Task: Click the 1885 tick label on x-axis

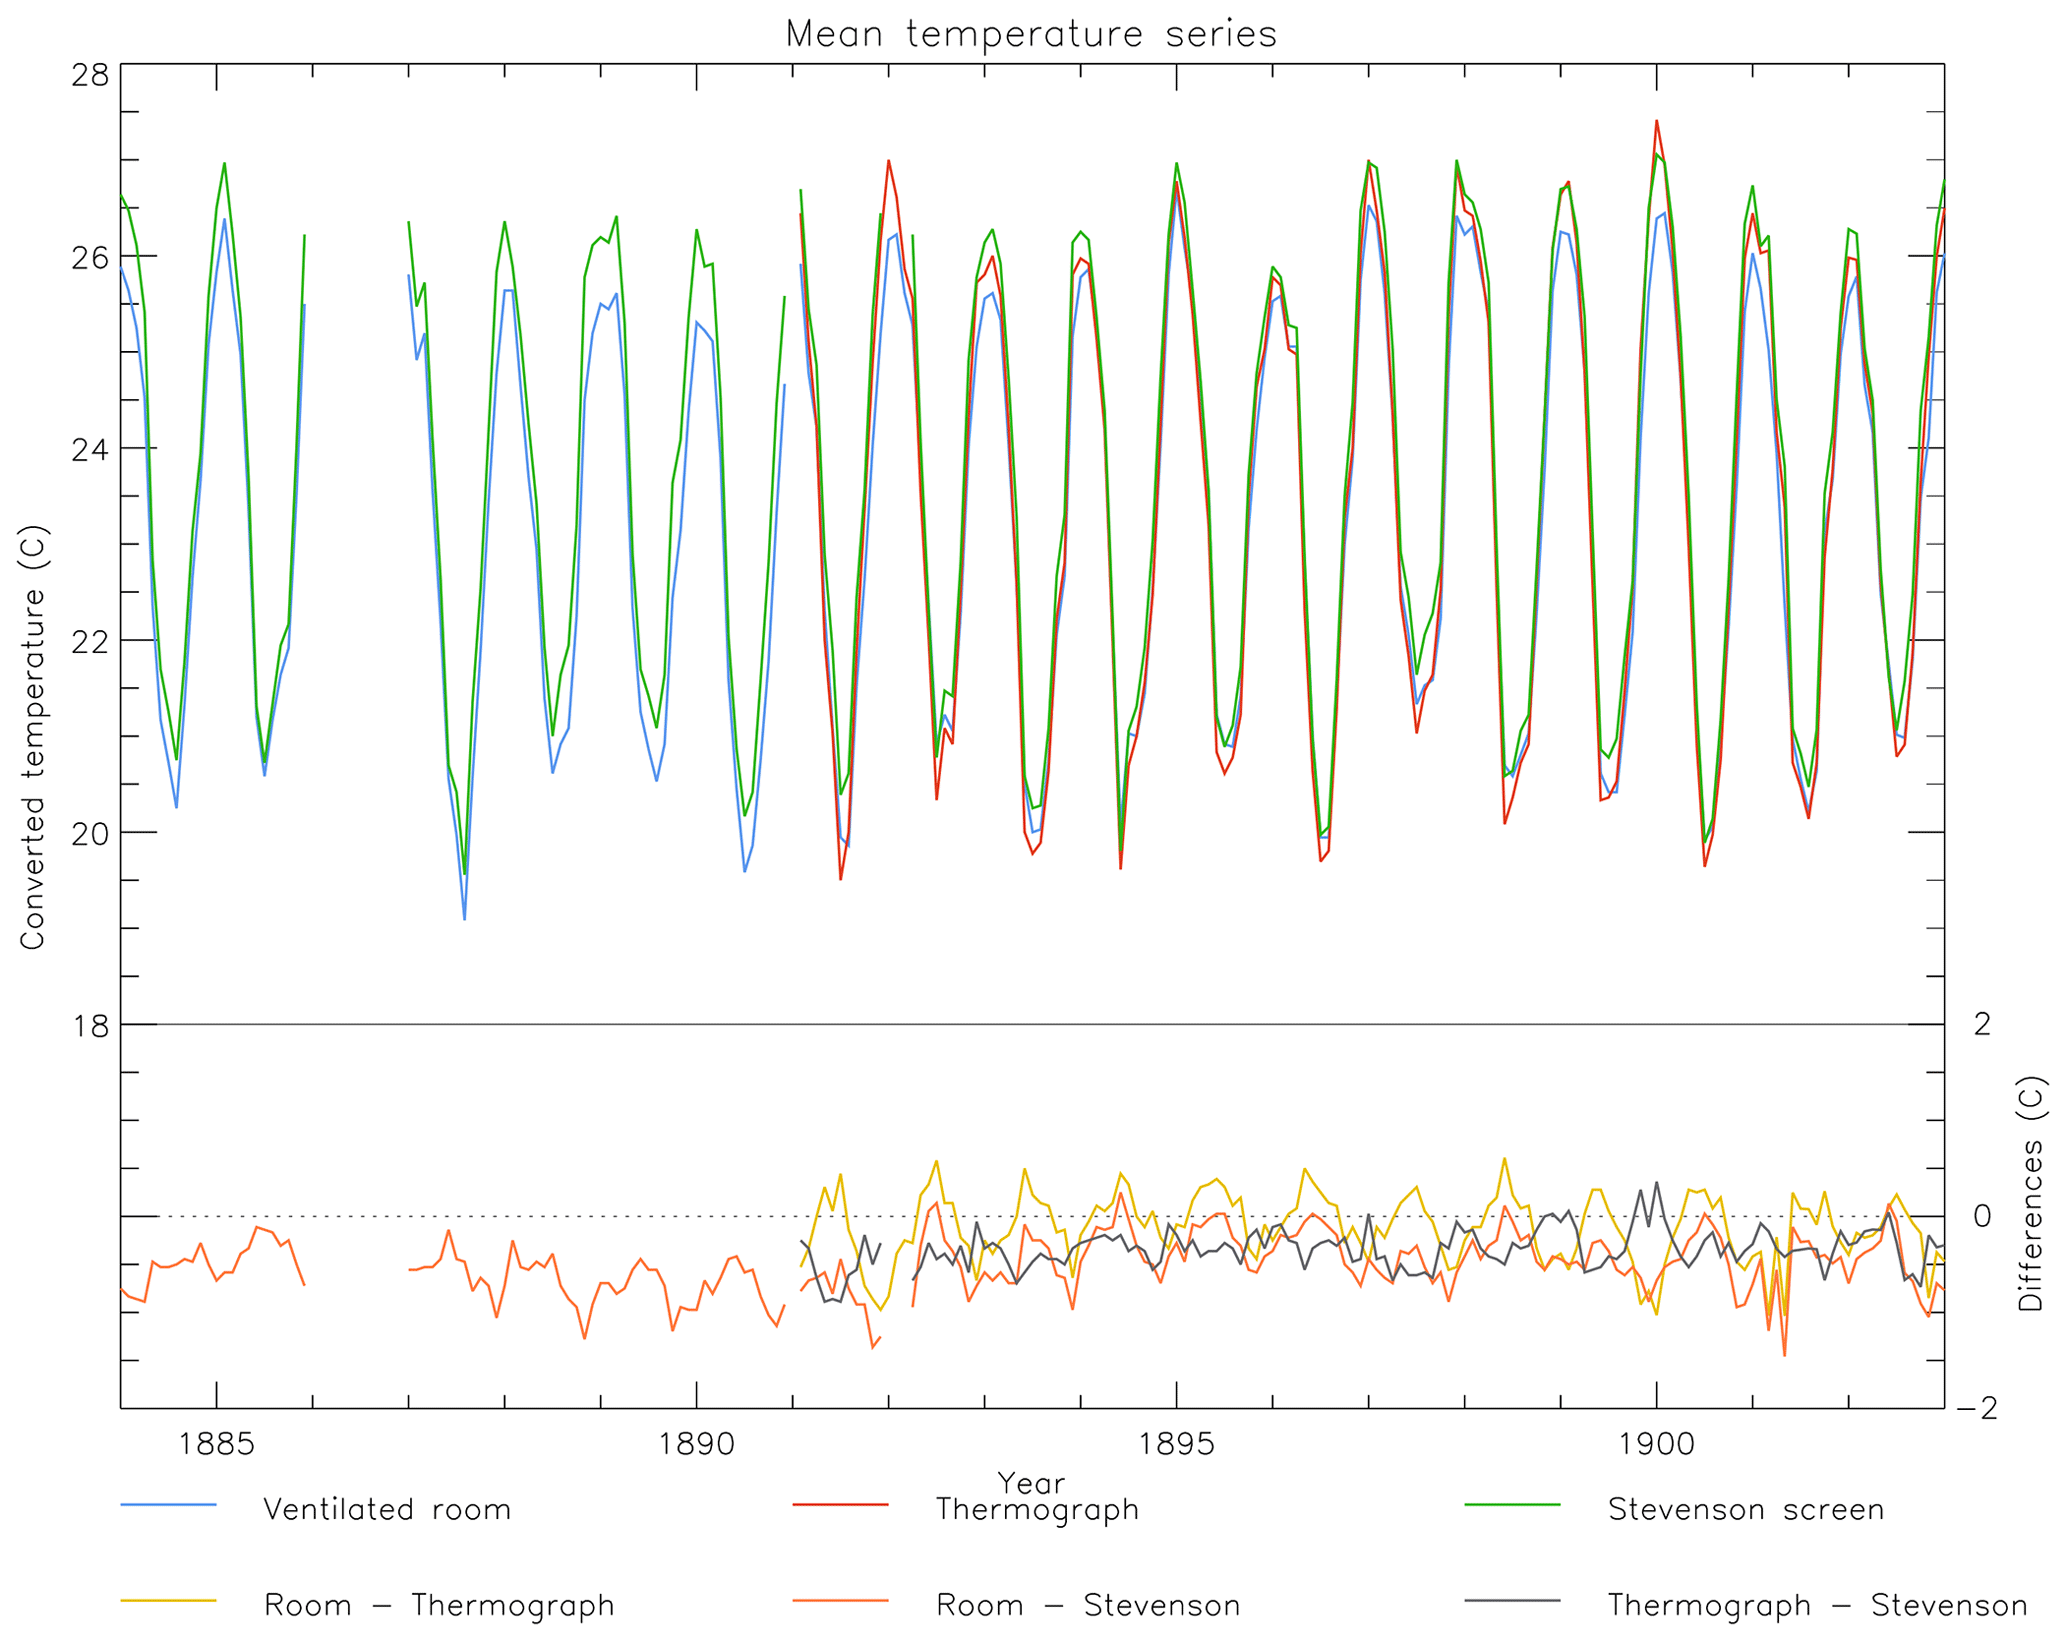Action: 216,1444
